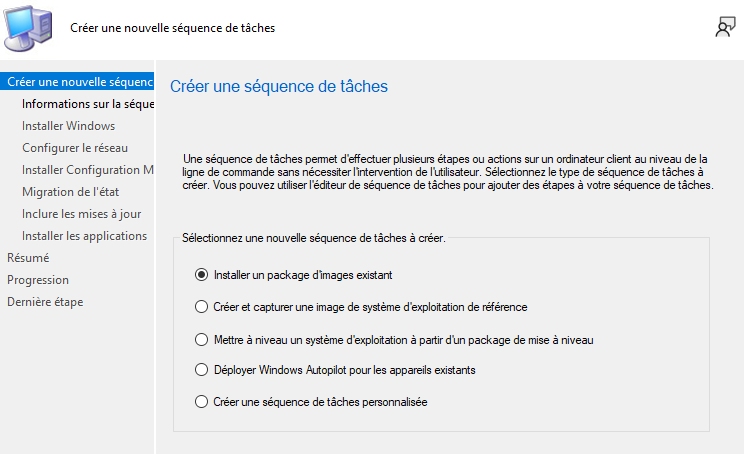Select 'Déployer Windows Autopilot' radio button
Image resolution: width=744 pixels, height=454 pixels.
click(x=202, y=370)
